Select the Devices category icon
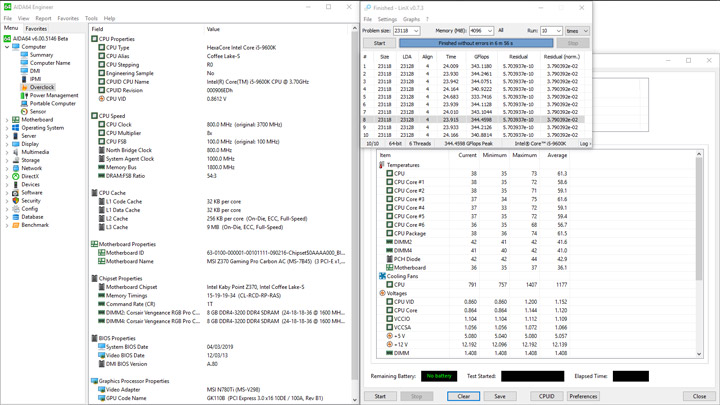Image resolution: width=720 pixels, height=405 pixels. [x=16, y=185]
